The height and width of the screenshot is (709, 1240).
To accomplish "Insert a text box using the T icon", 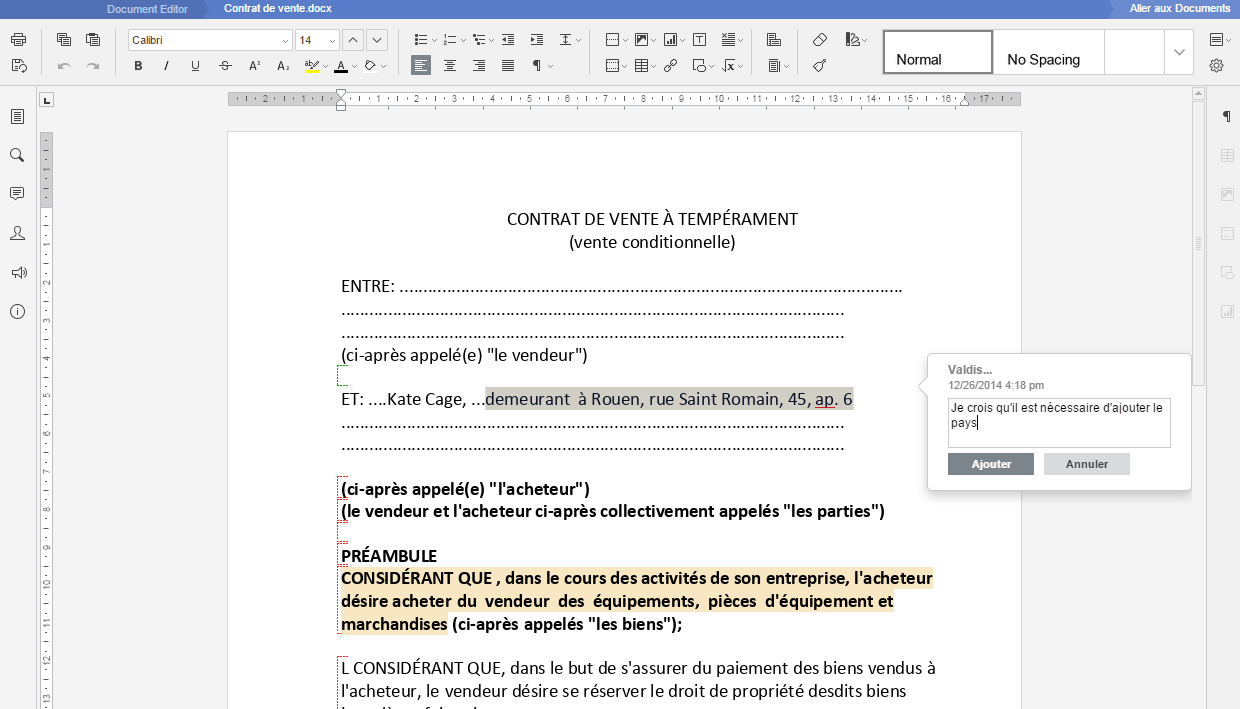I will click(x=699, y=40).
